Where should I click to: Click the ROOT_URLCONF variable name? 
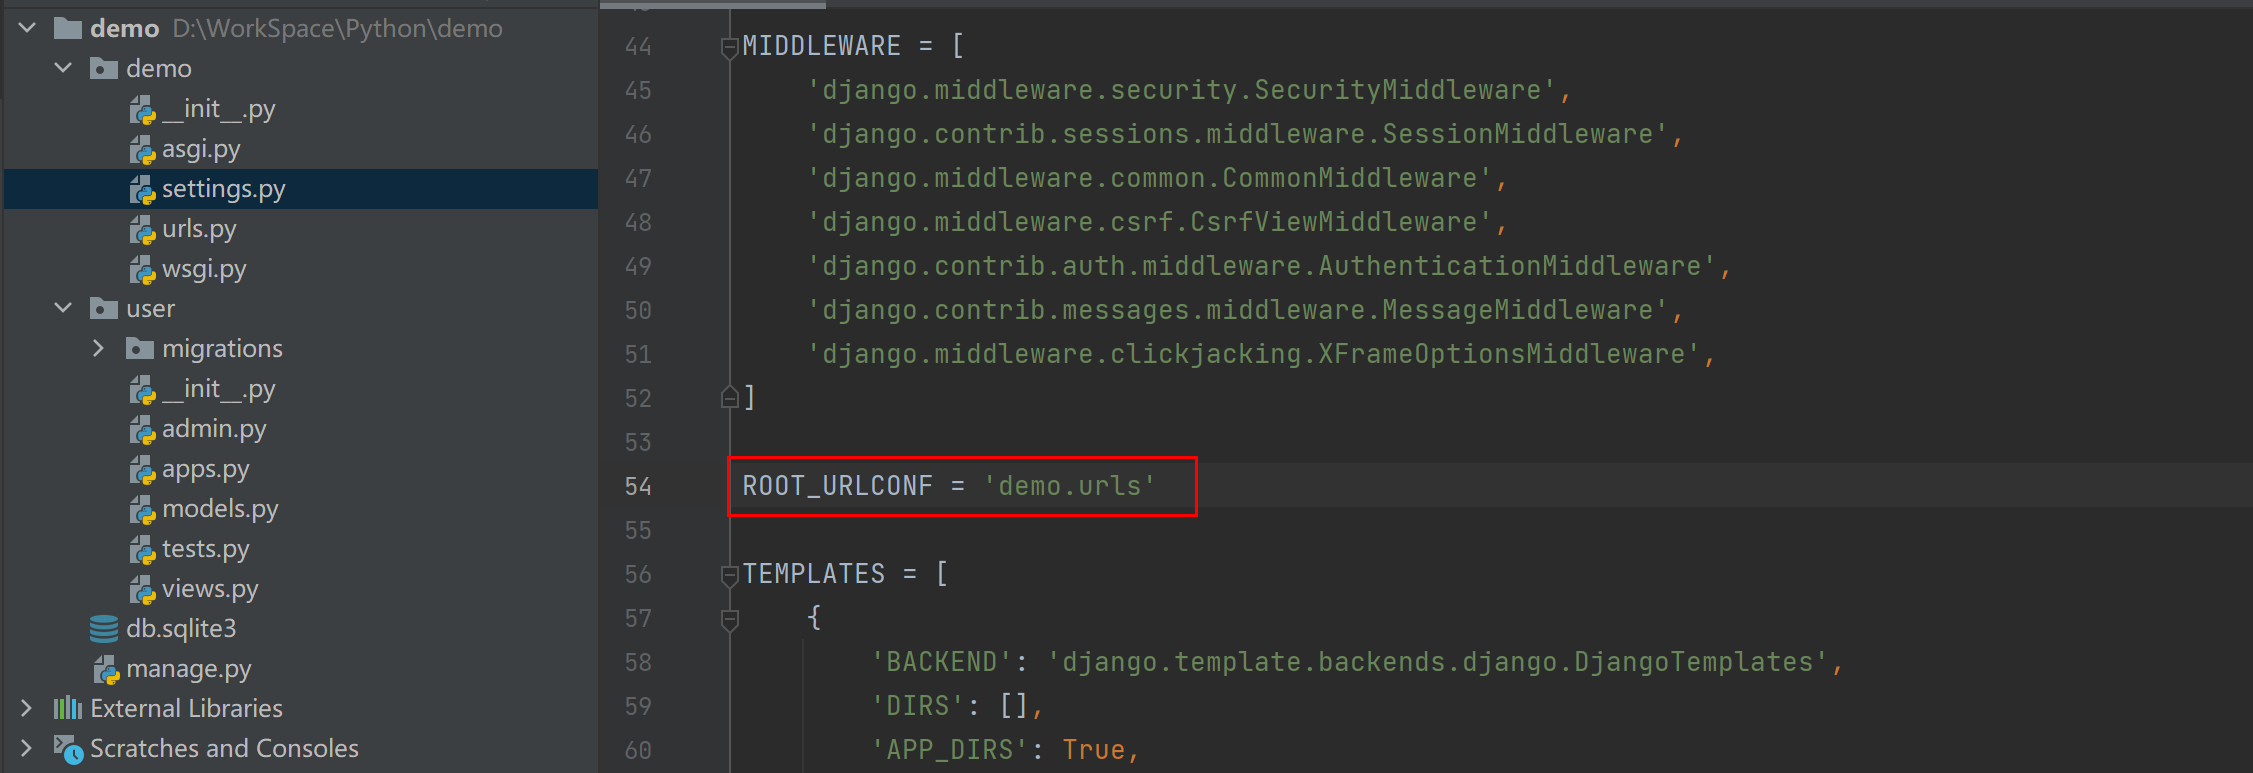tap(837, 486)
